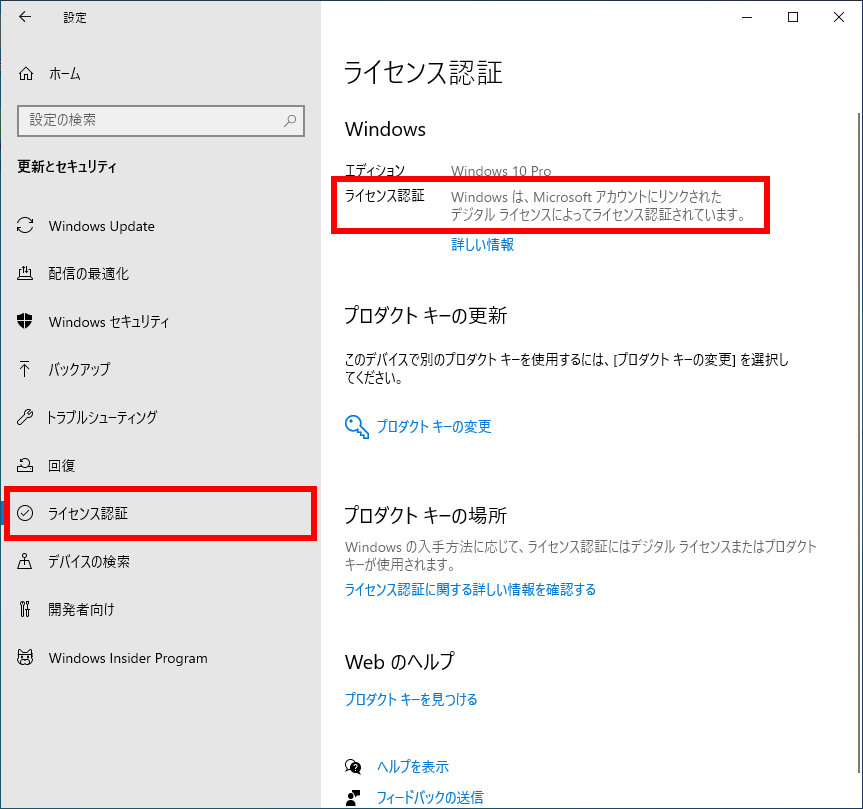Click the help bubble icon beside ヘルプを表示
Image resolution: width=863 pixels, height=809 pixels.
click(353, 766)
